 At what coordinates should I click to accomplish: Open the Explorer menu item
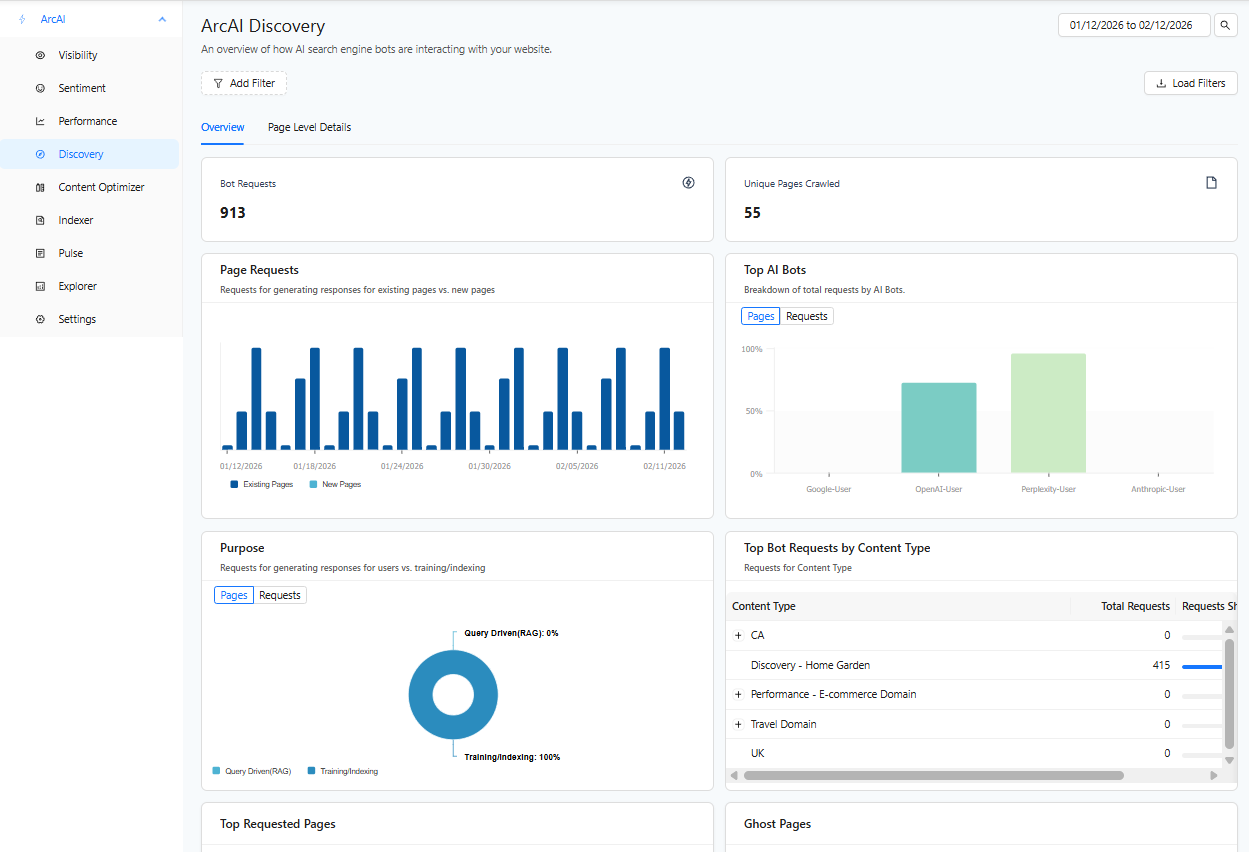[77, 287]
